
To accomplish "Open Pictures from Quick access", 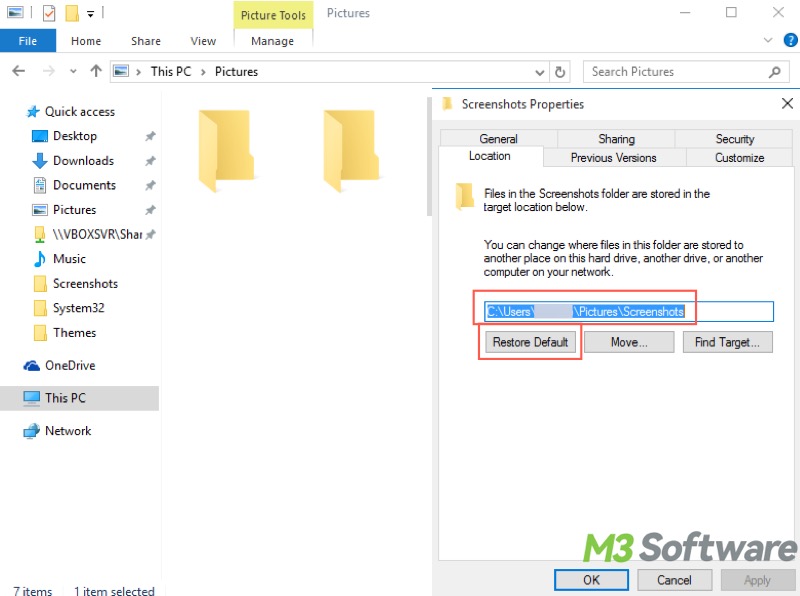I will pyautogui.click(x=74, y=210).
